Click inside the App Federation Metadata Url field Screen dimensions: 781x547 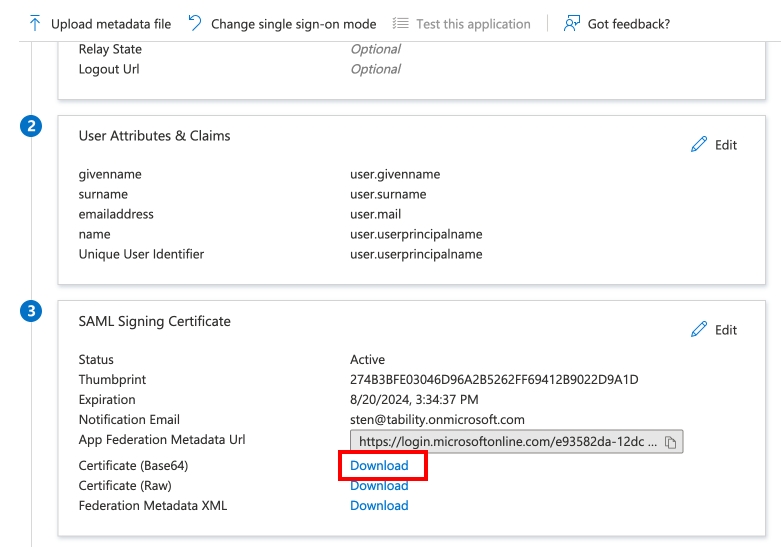(x=505, y=441)
